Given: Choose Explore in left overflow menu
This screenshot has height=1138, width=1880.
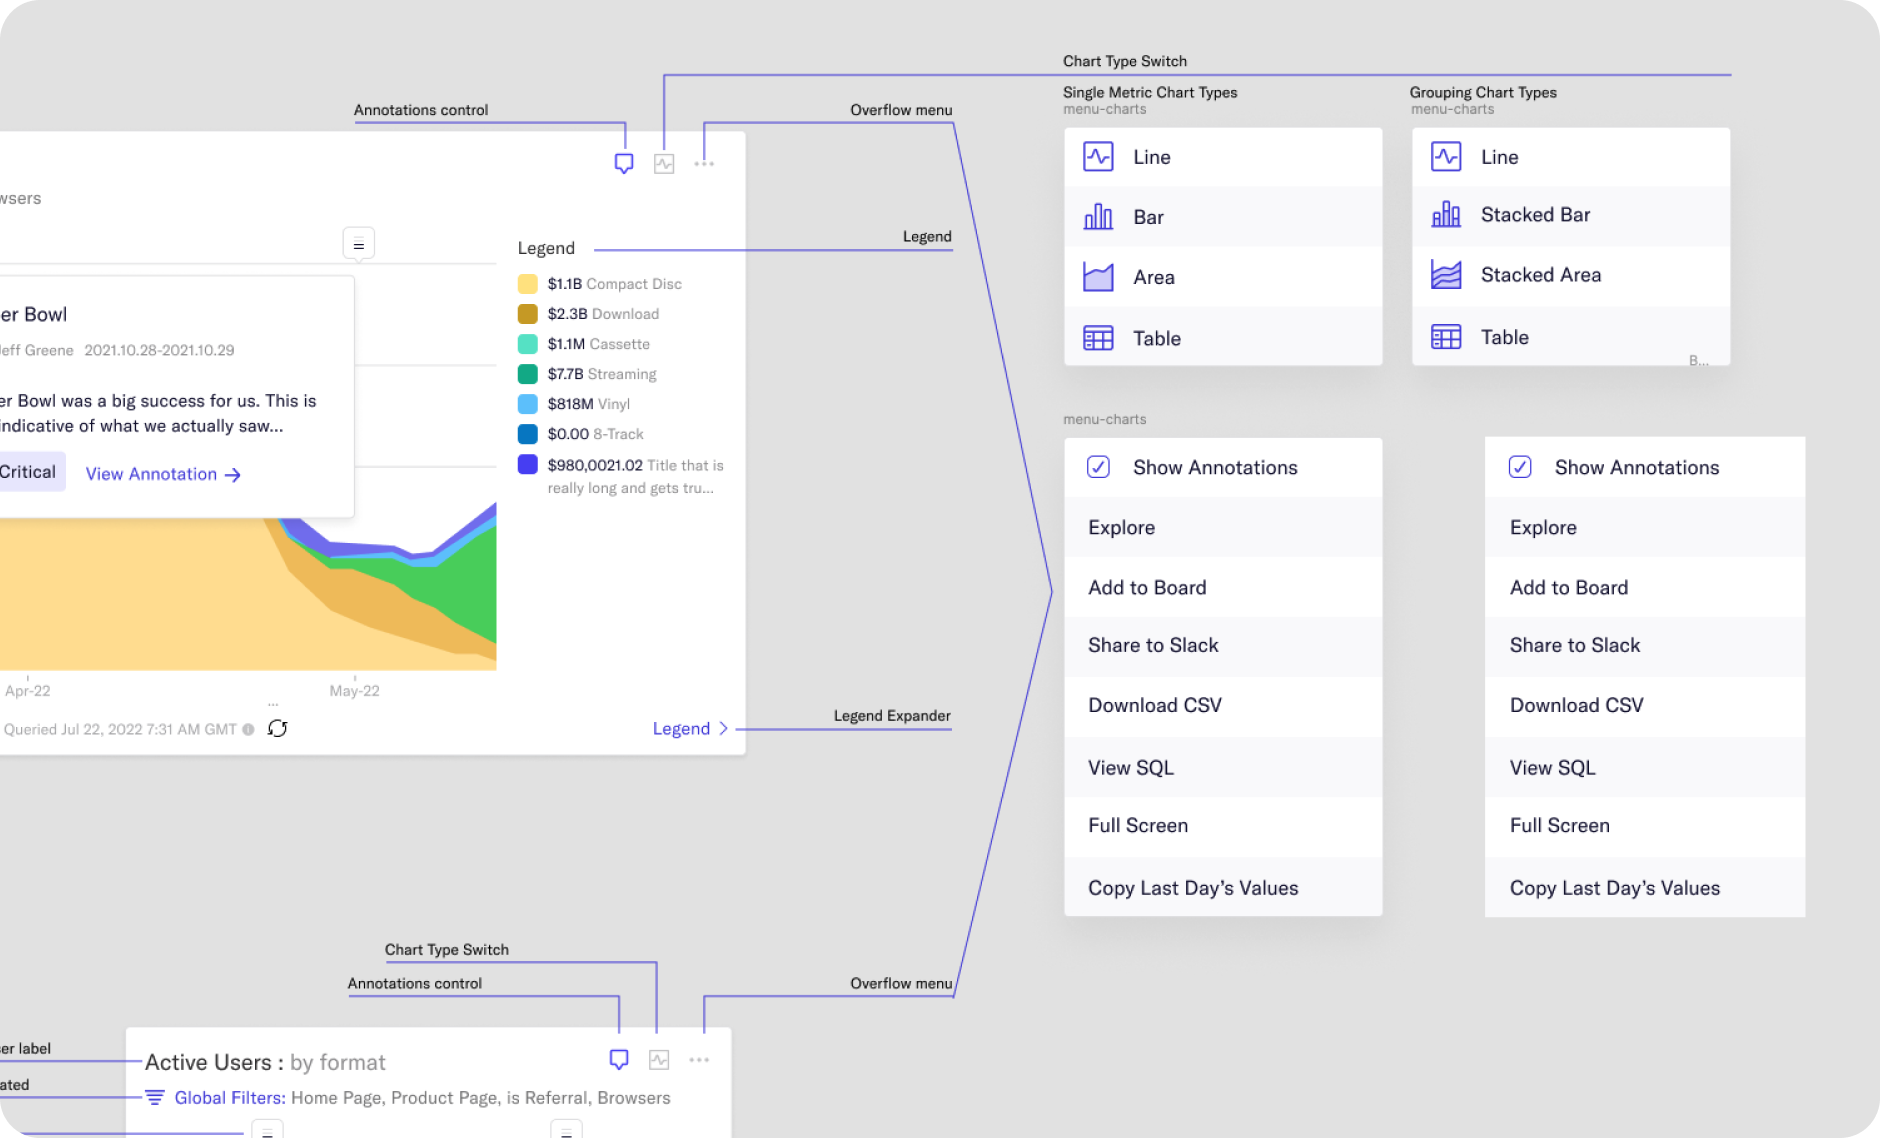Looking at the screenshot, I should pyautogui.click(x=1223, y=527).
